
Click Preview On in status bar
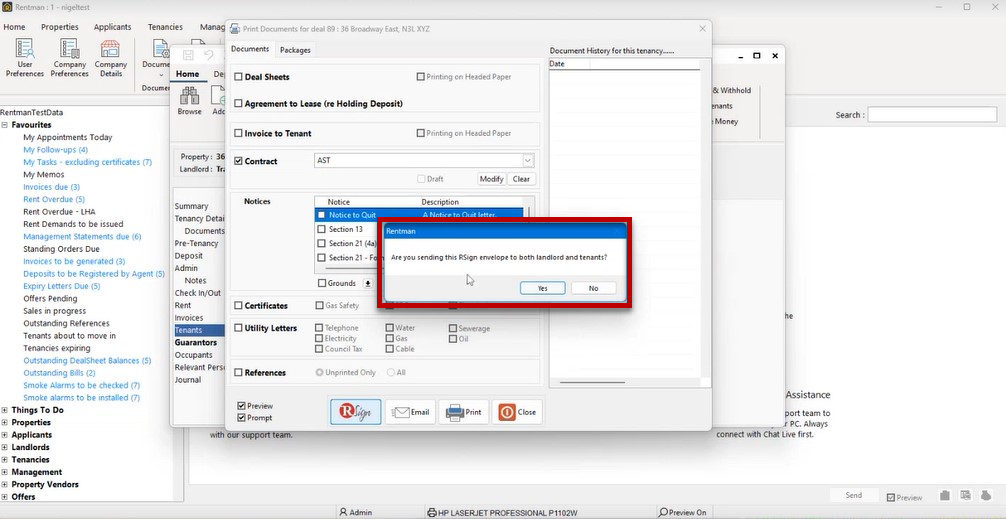[x=682, y=513]
